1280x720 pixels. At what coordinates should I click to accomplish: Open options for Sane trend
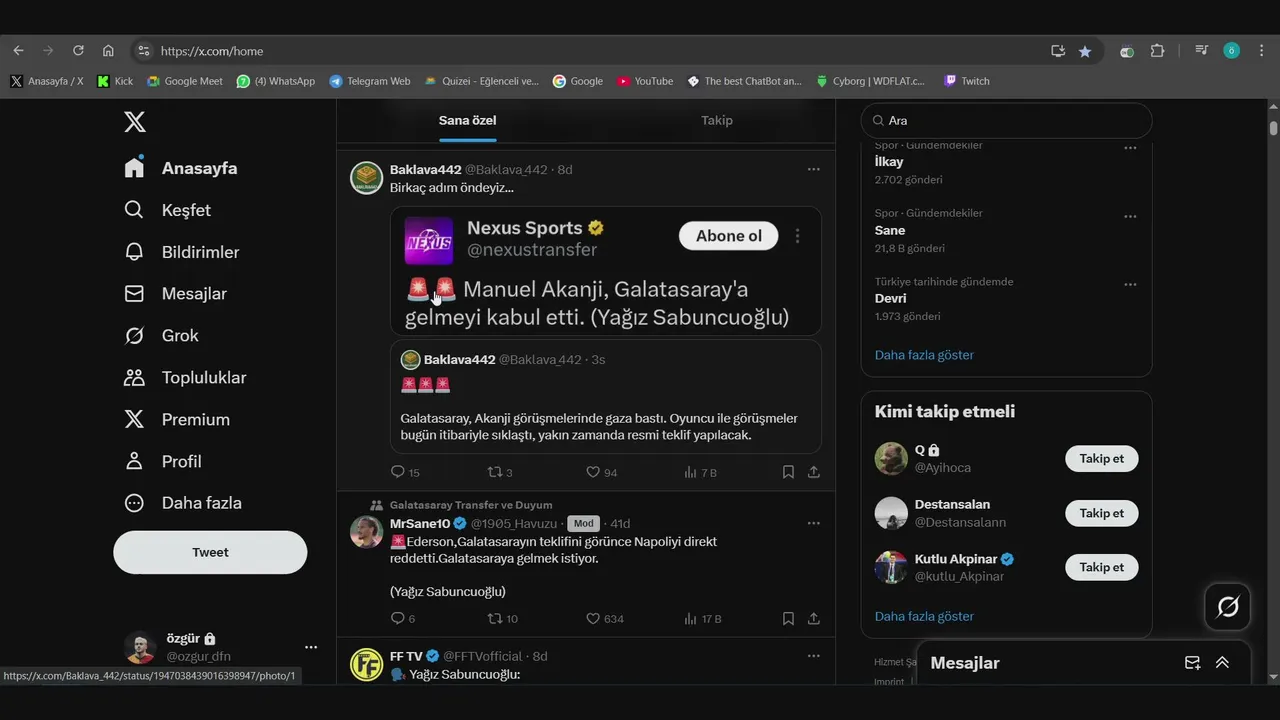click(1130, 216)
